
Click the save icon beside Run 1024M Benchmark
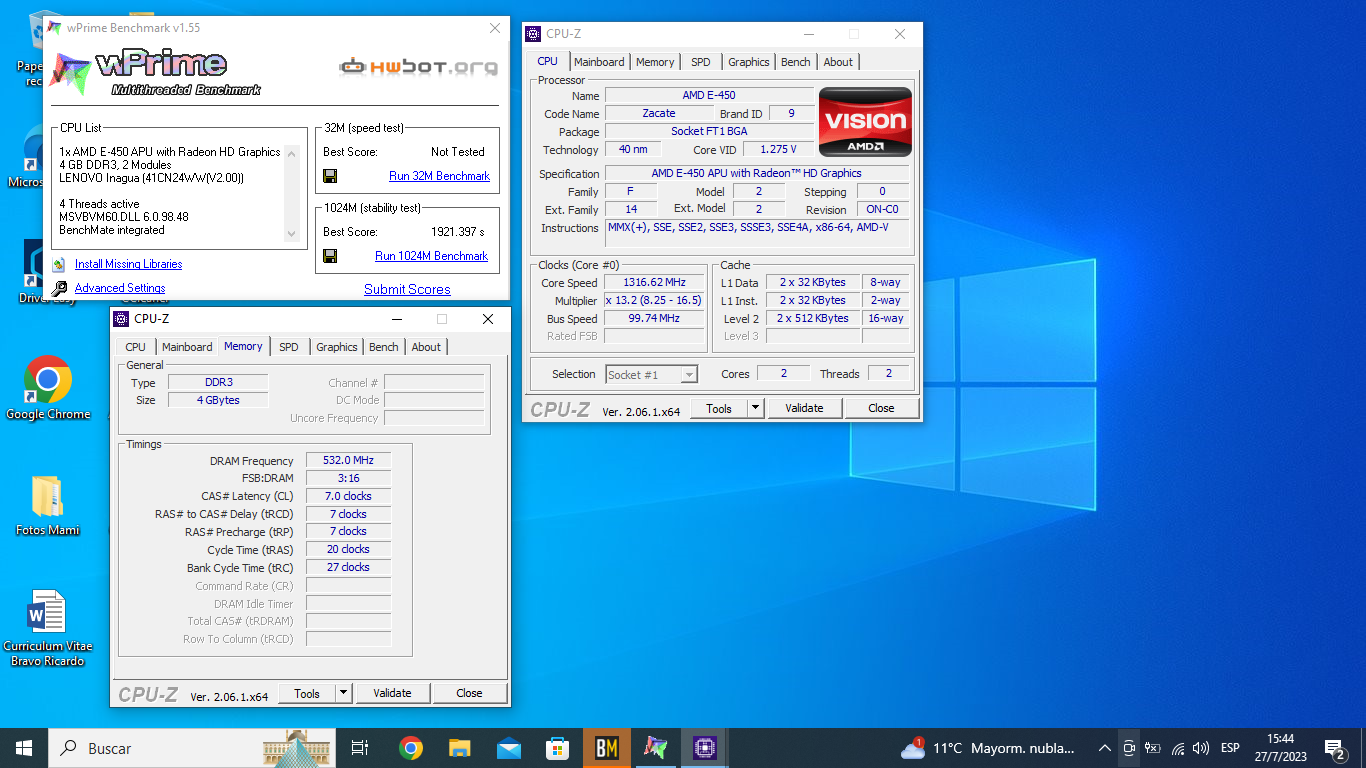pyautogui.click(x=330, y=256)
